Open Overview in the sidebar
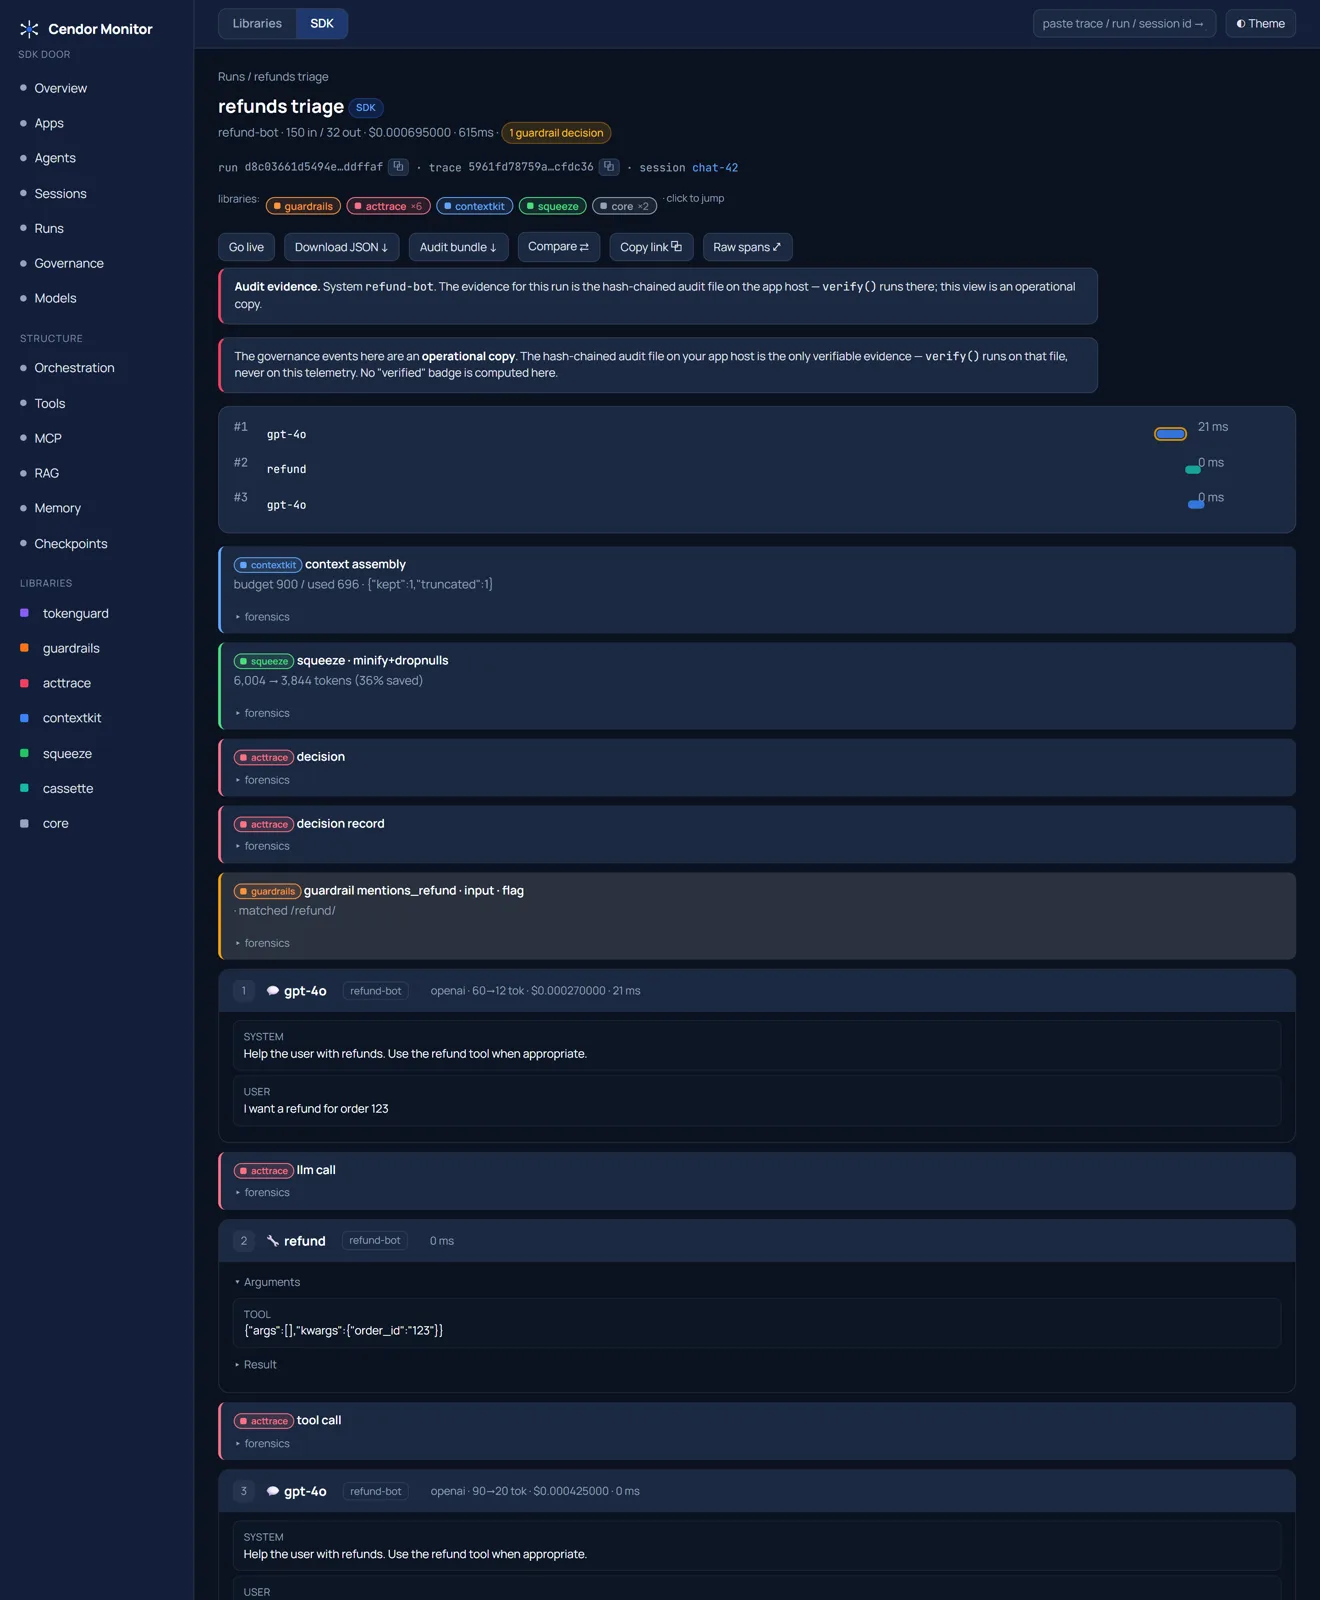The image size is (1320, 1600). 60,88
